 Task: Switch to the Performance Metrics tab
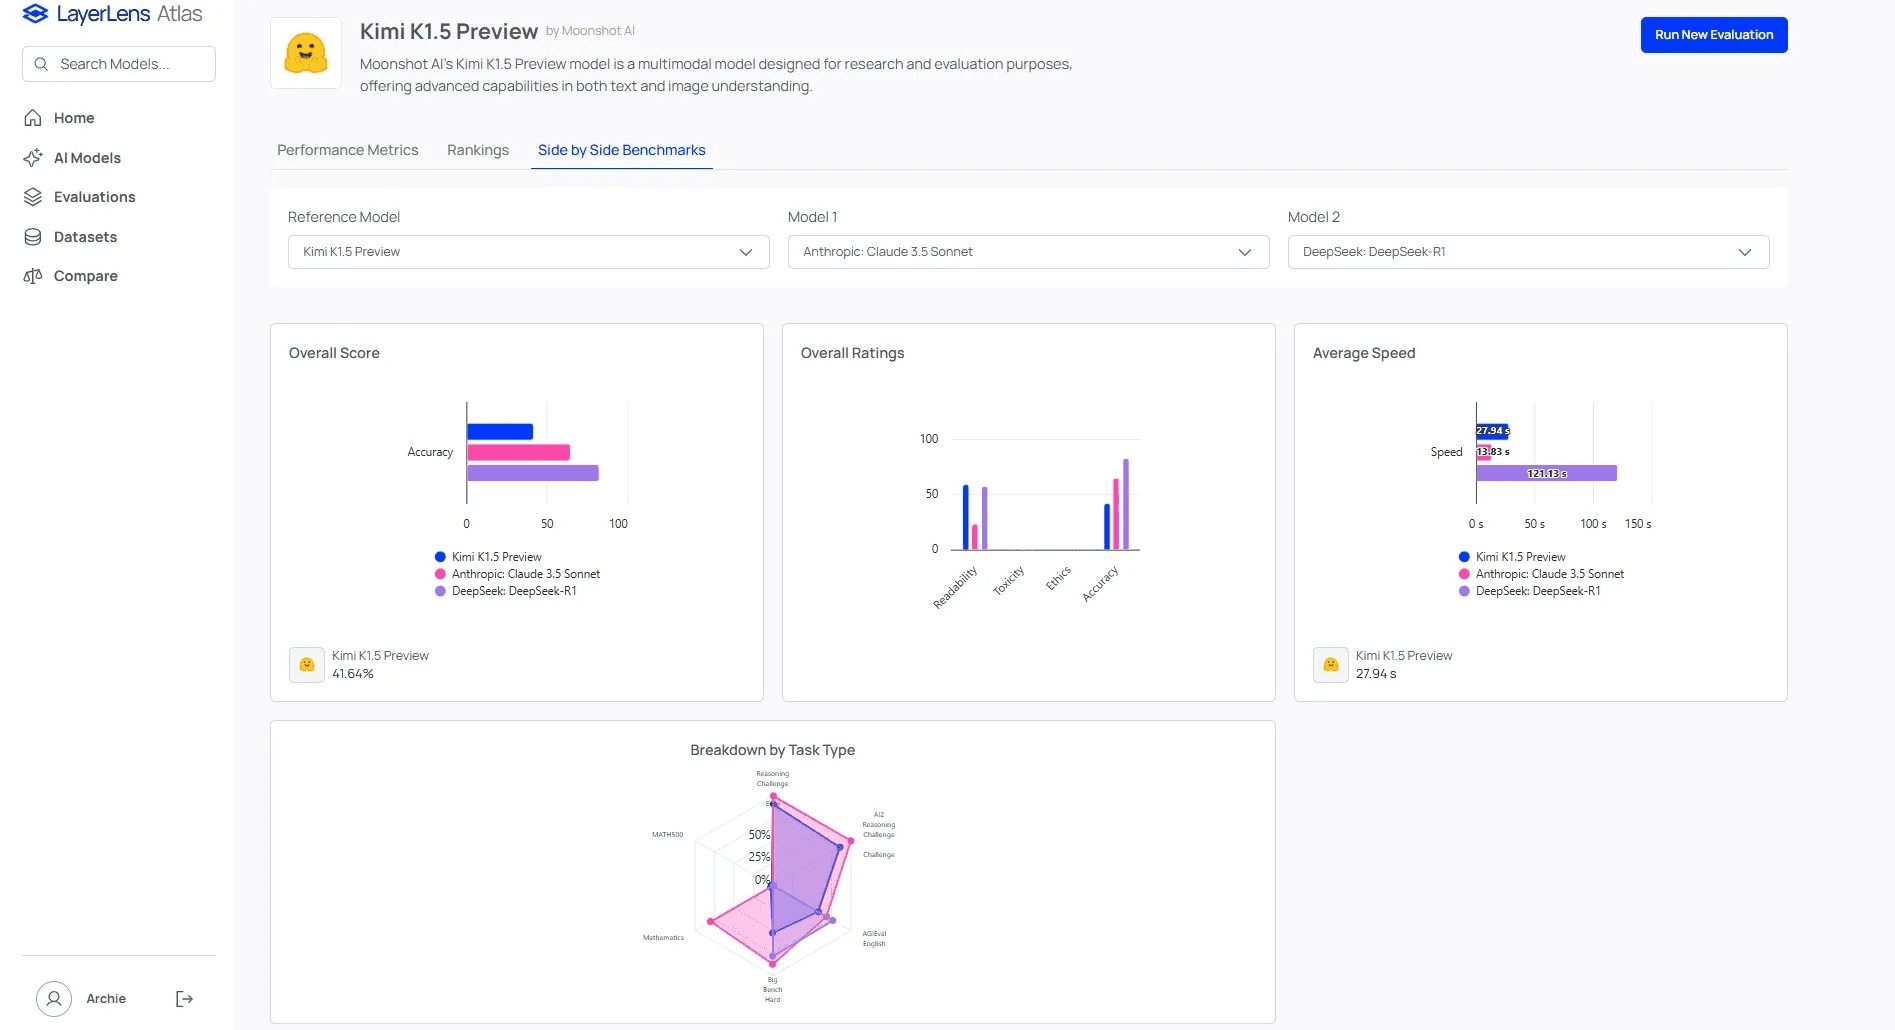pyautogui.click(x=348, y=150)
